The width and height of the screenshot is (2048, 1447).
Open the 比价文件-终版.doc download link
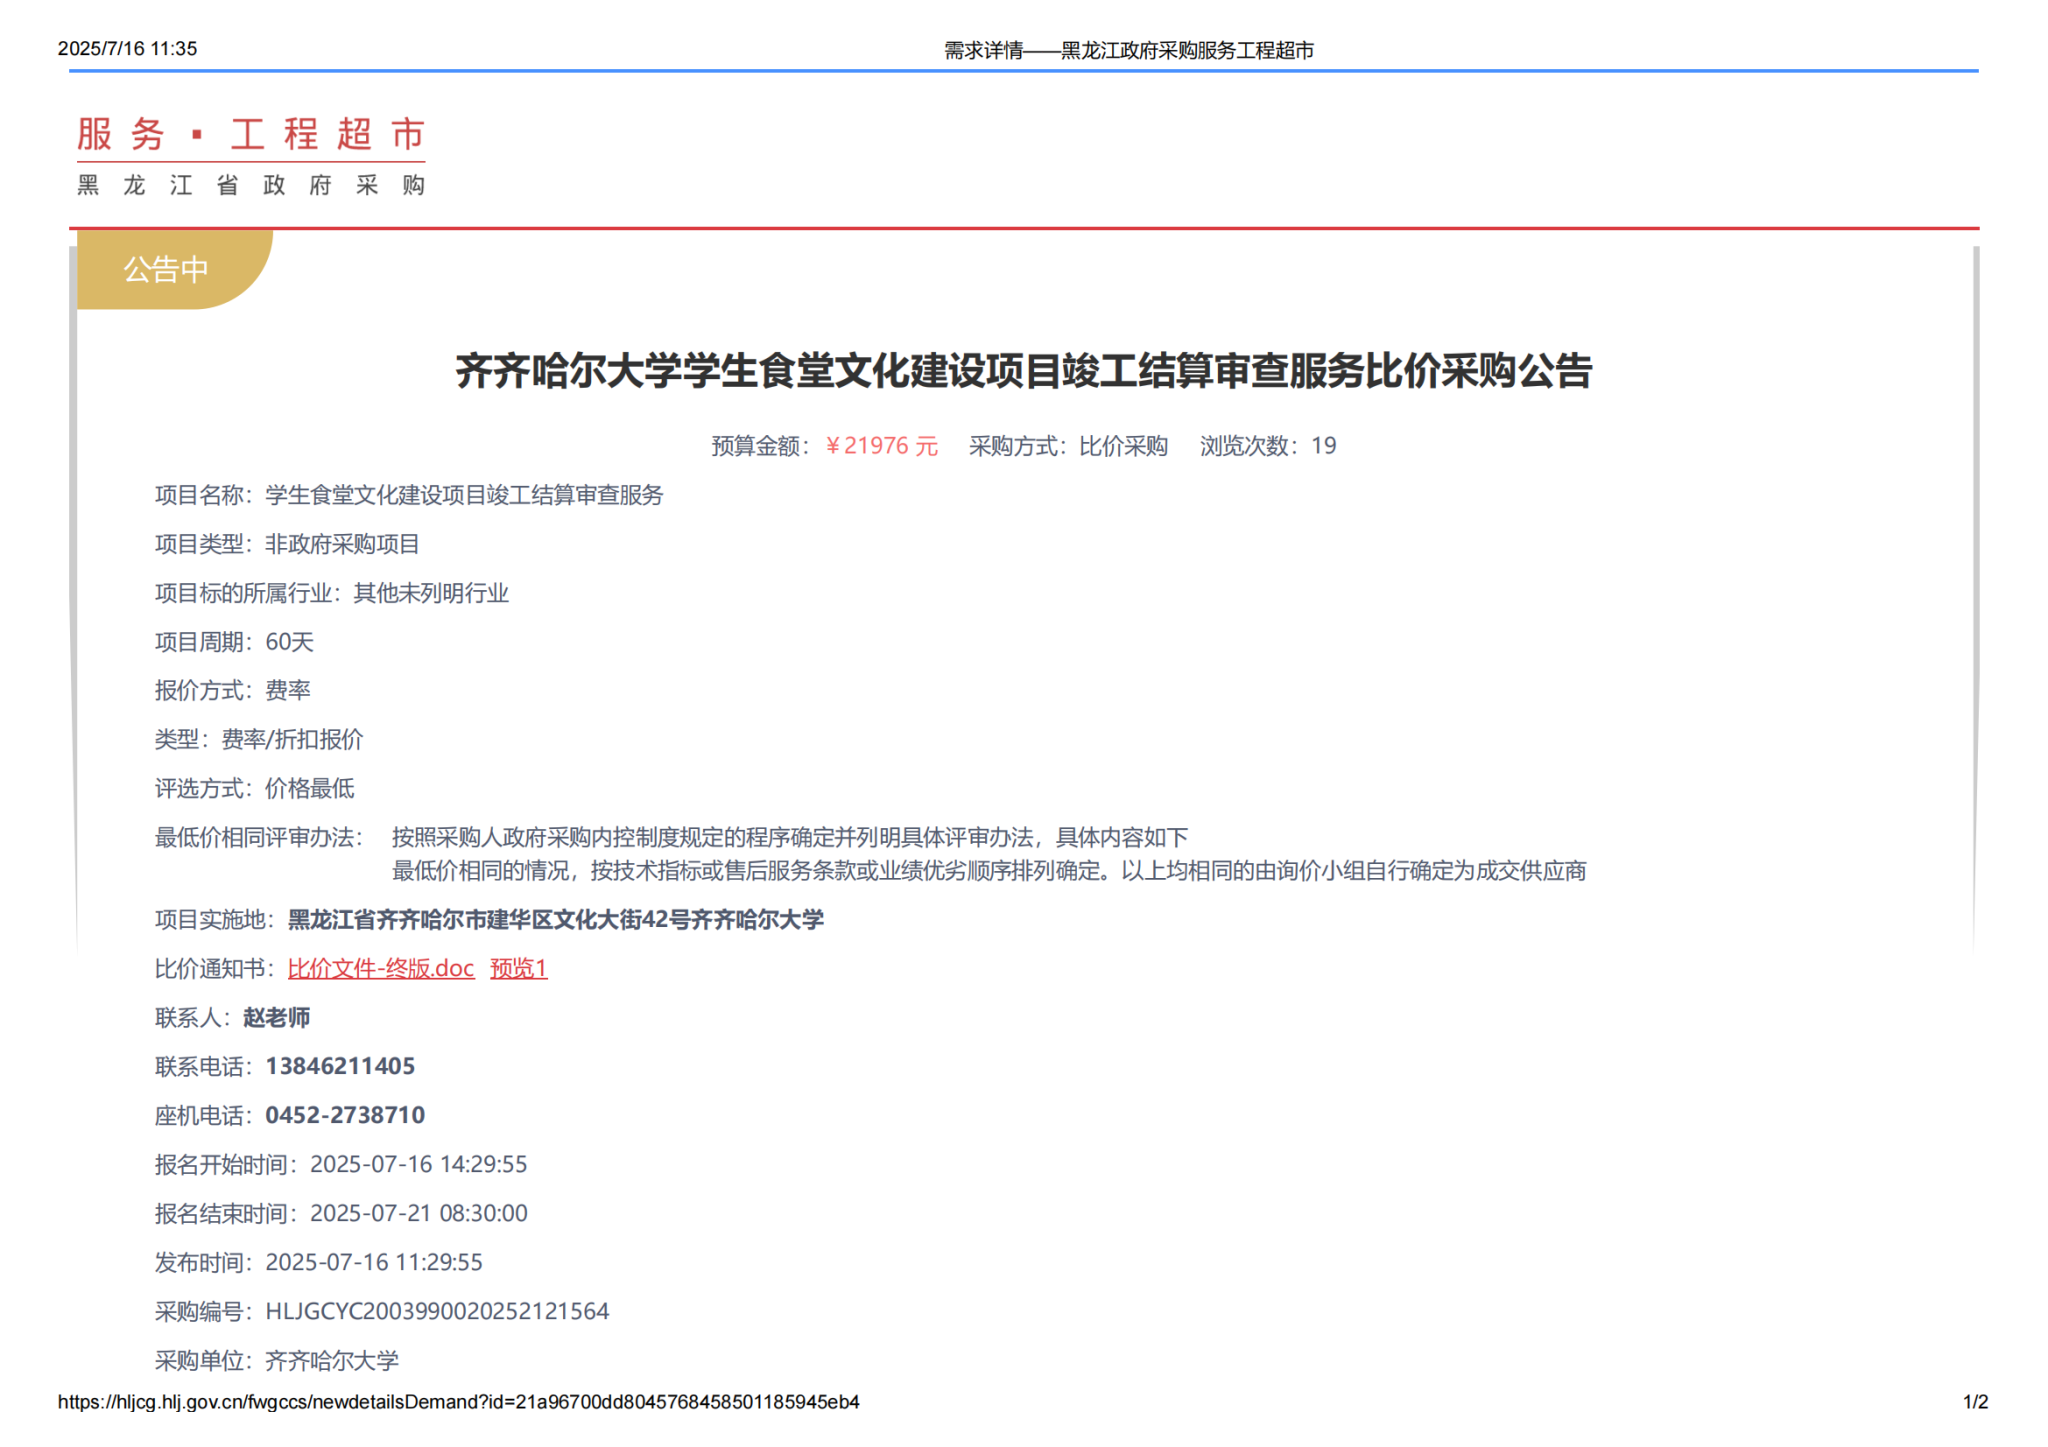(x=380, y=968)
